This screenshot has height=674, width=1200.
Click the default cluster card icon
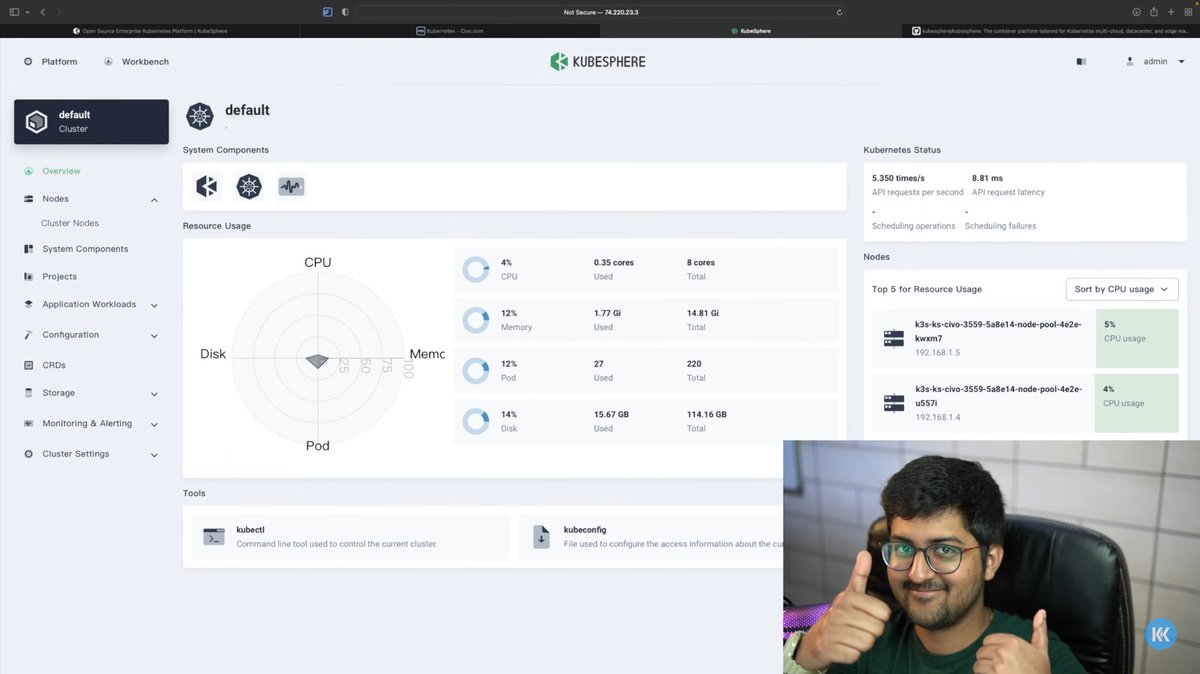[37, 122]
